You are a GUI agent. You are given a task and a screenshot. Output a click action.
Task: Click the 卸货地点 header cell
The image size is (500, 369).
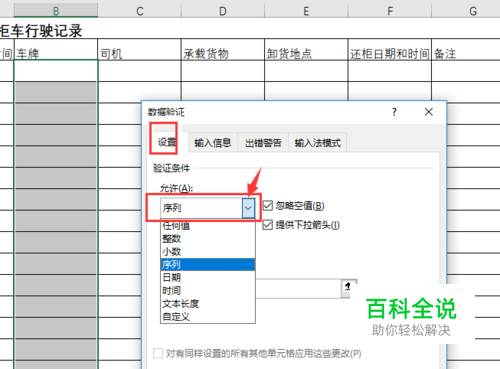(306, 50)
